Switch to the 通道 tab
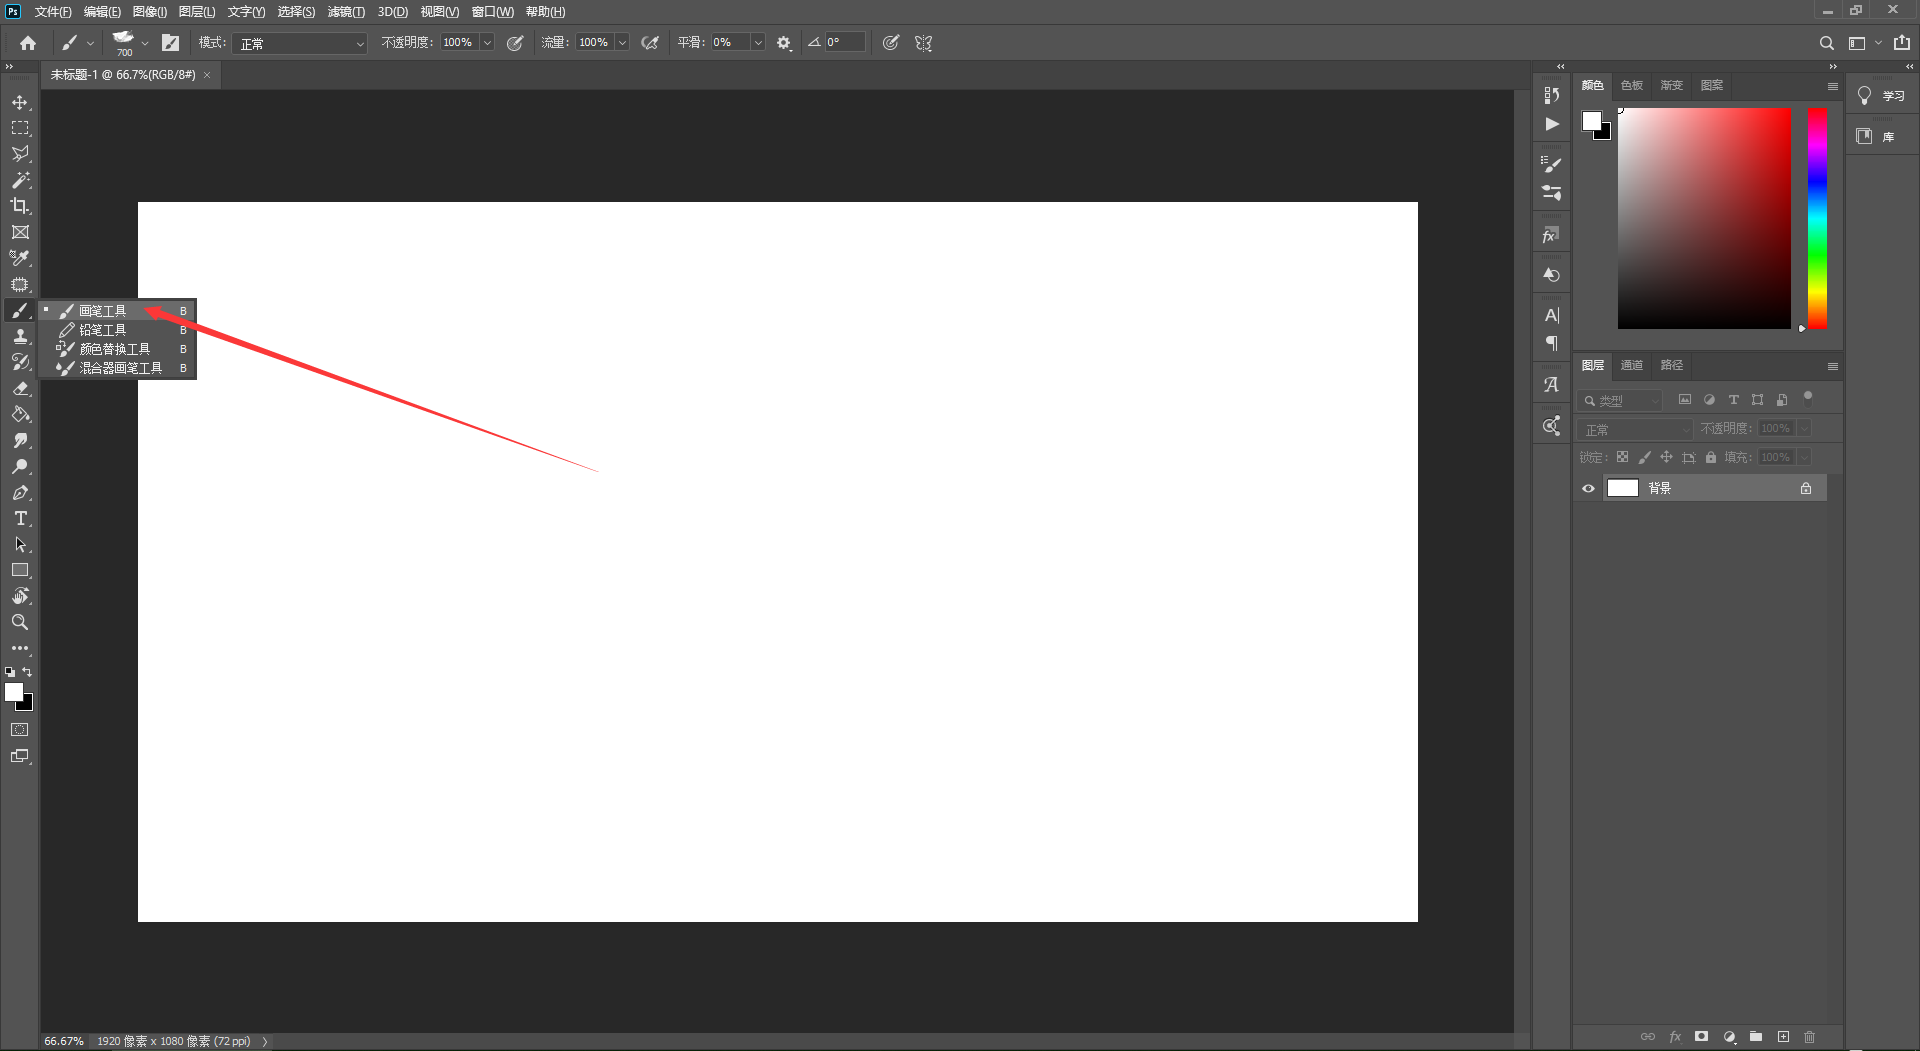 click(1632, 365)
